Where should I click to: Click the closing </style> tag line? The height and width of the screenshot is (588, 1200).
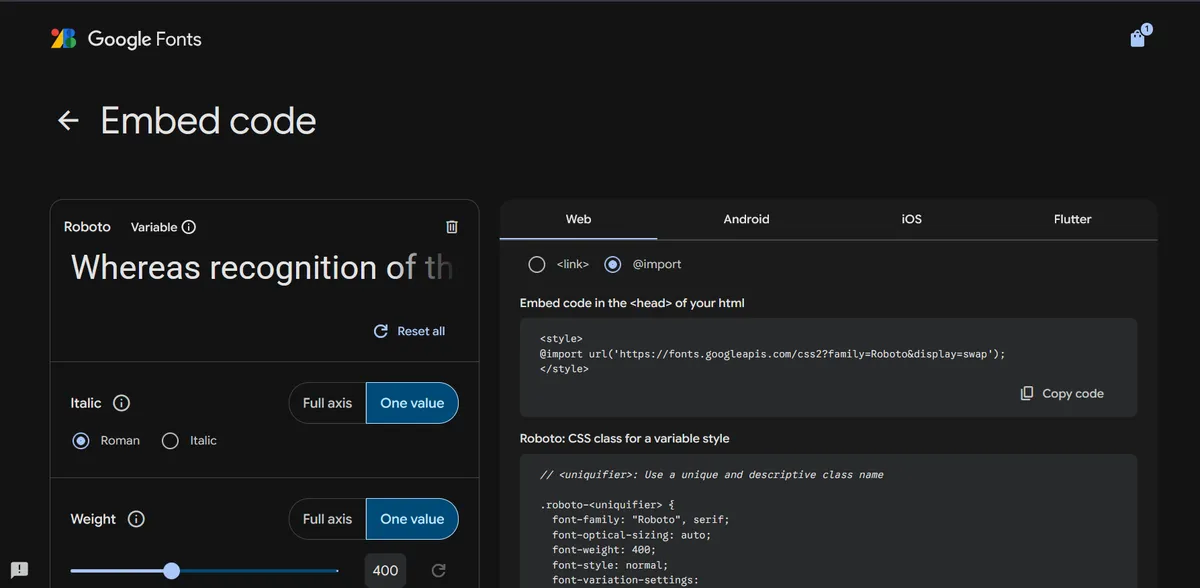tap(565, 369)
